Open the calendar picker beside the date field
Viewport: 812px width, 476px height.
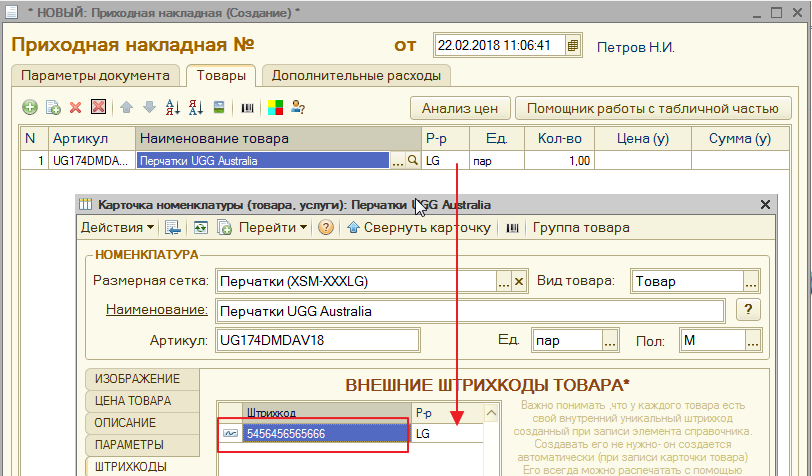click(x=573, y=46)
